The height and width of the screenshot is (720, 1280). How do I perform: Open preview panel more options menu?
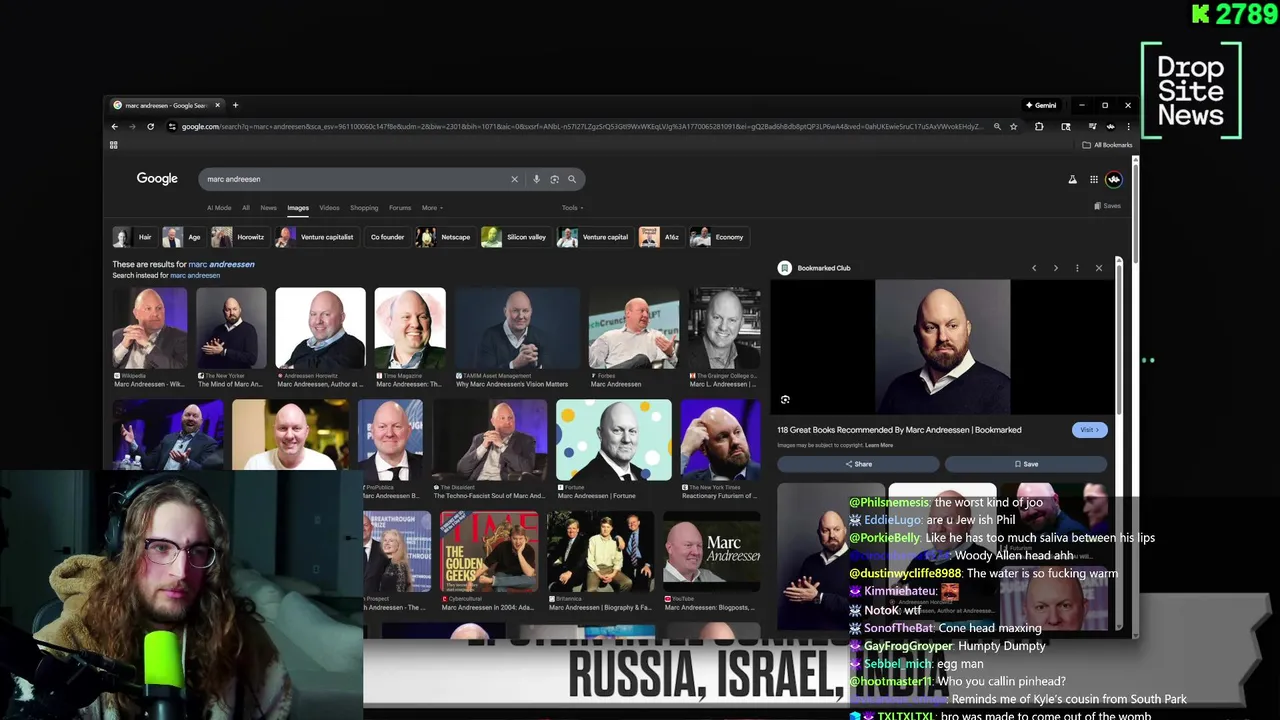pos(1077,268)
